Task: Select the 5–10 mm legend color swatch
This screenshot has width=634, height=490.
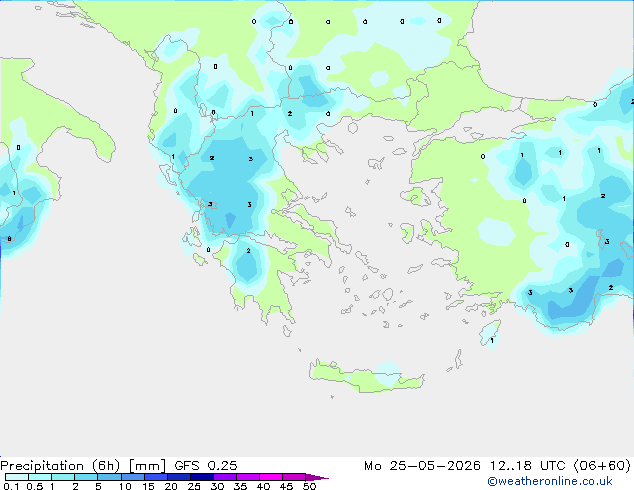Action: (109, 477)
